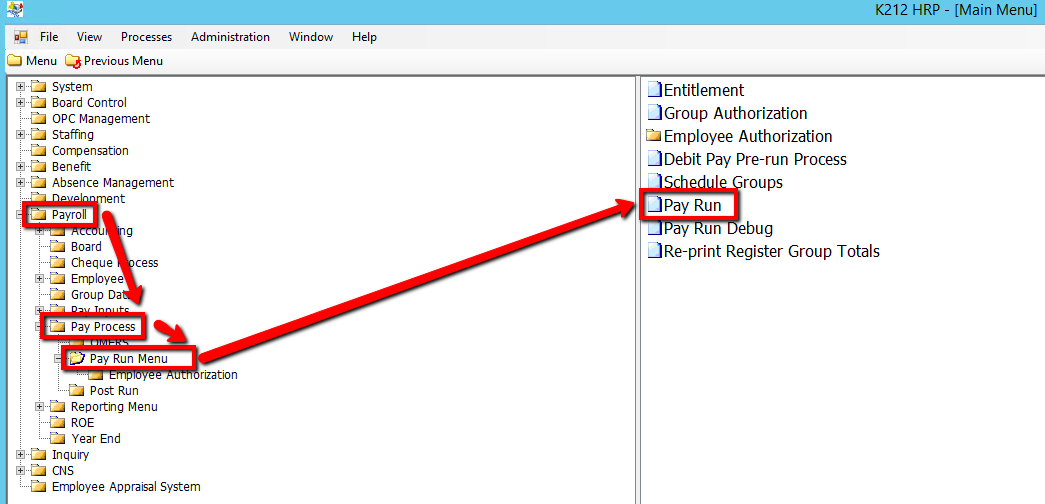Click the Previous Menu toolbar button

(114, 61)
